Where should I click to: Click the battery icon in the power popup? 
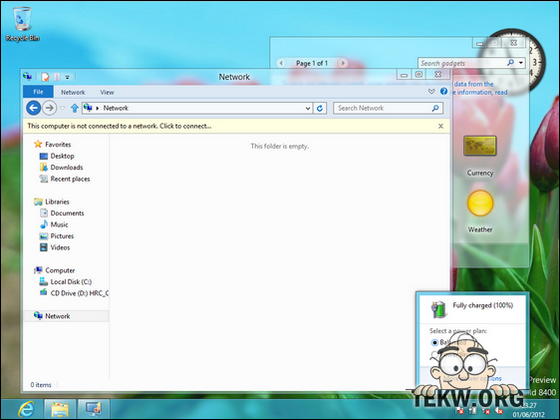pos(439,309)
